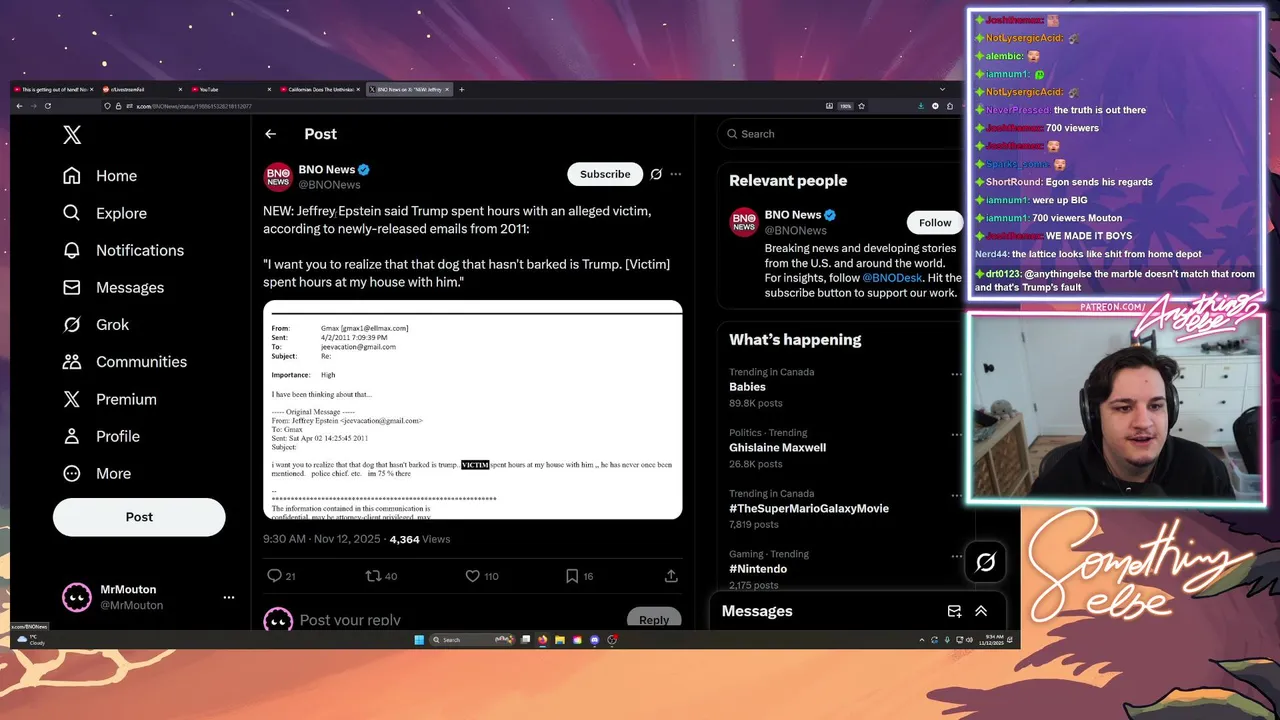Click the X logo in the sidebar
The height and width of the screenshot is (720, 1280).
(x=72, y=135)
